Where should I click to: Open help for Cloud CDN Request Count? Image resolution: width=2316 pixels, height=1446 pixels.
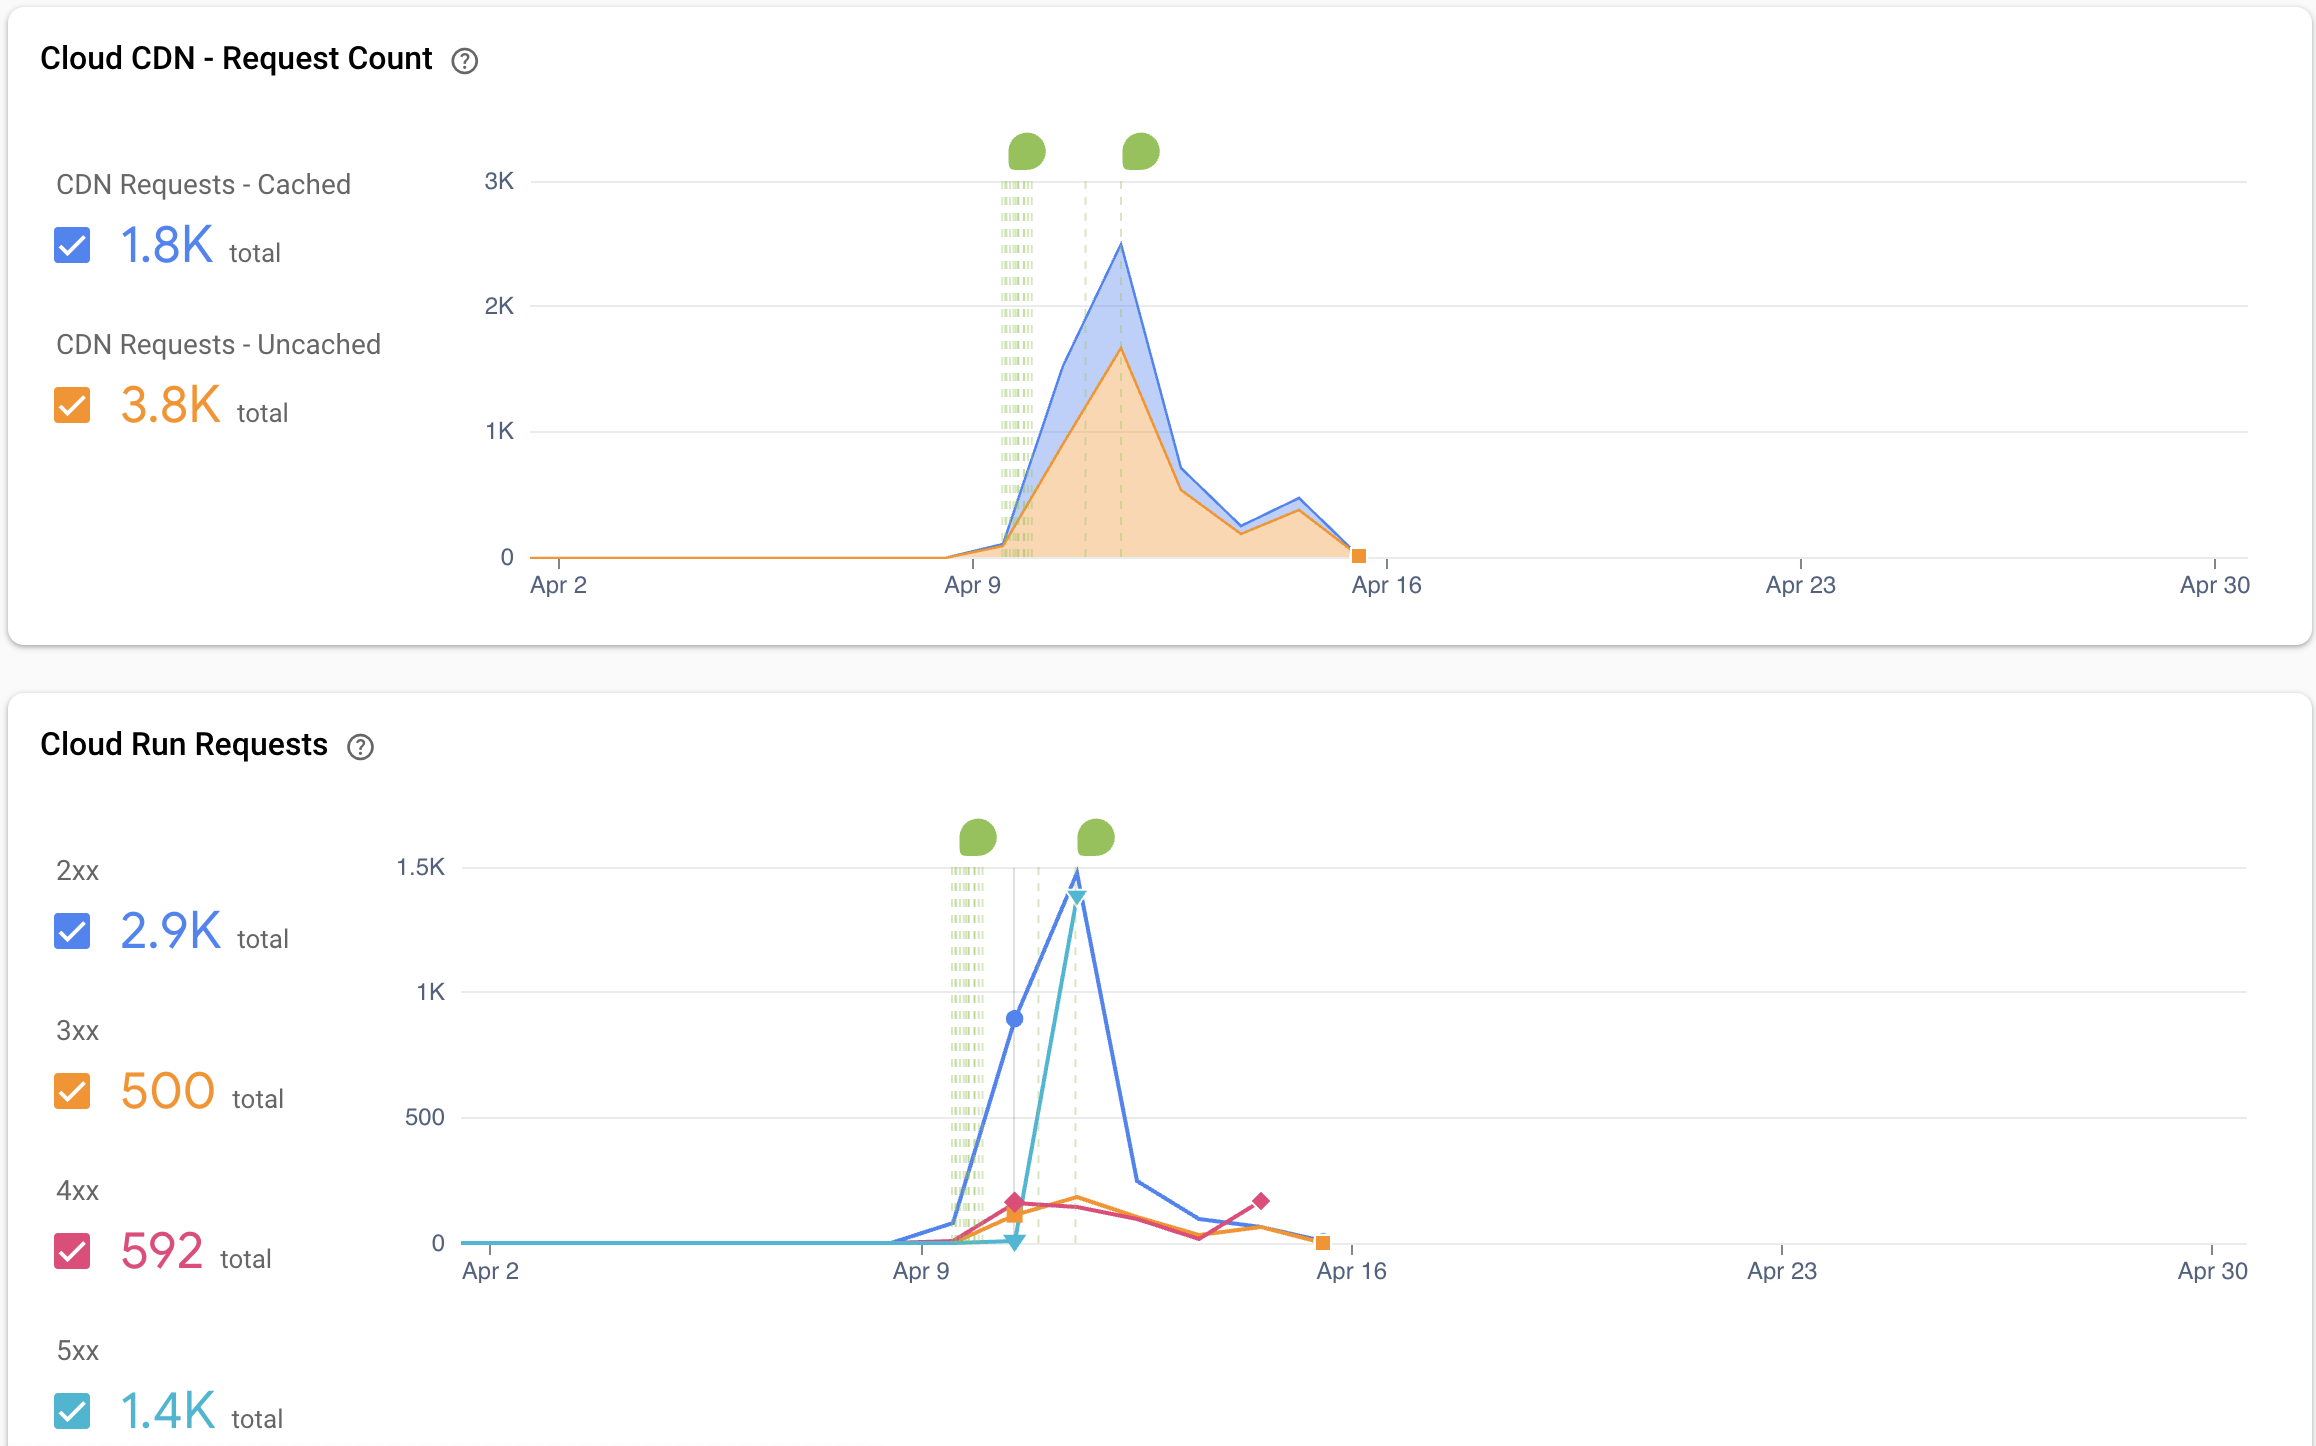(464, 61)
